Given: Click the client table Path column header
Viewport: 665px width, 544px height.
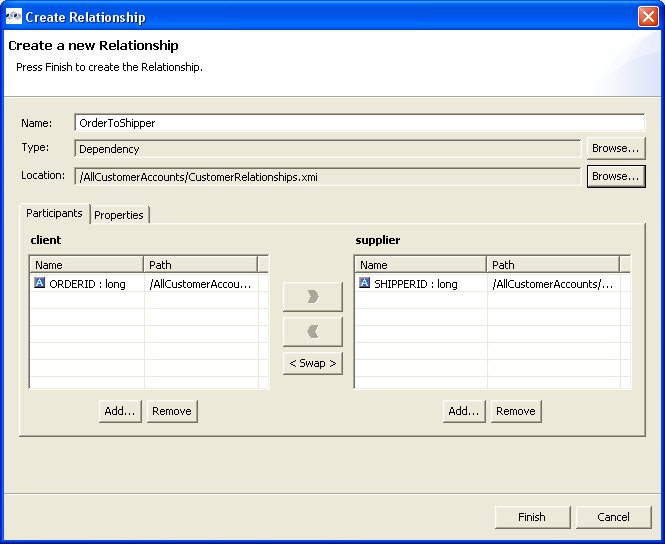Looking at the screenshot, I should coord(200,265).
